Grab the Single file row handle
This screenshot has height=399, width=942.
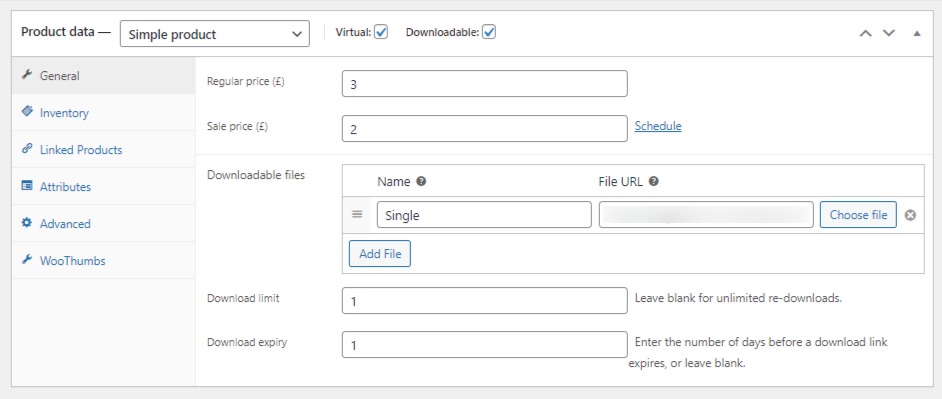coord(357,215)
